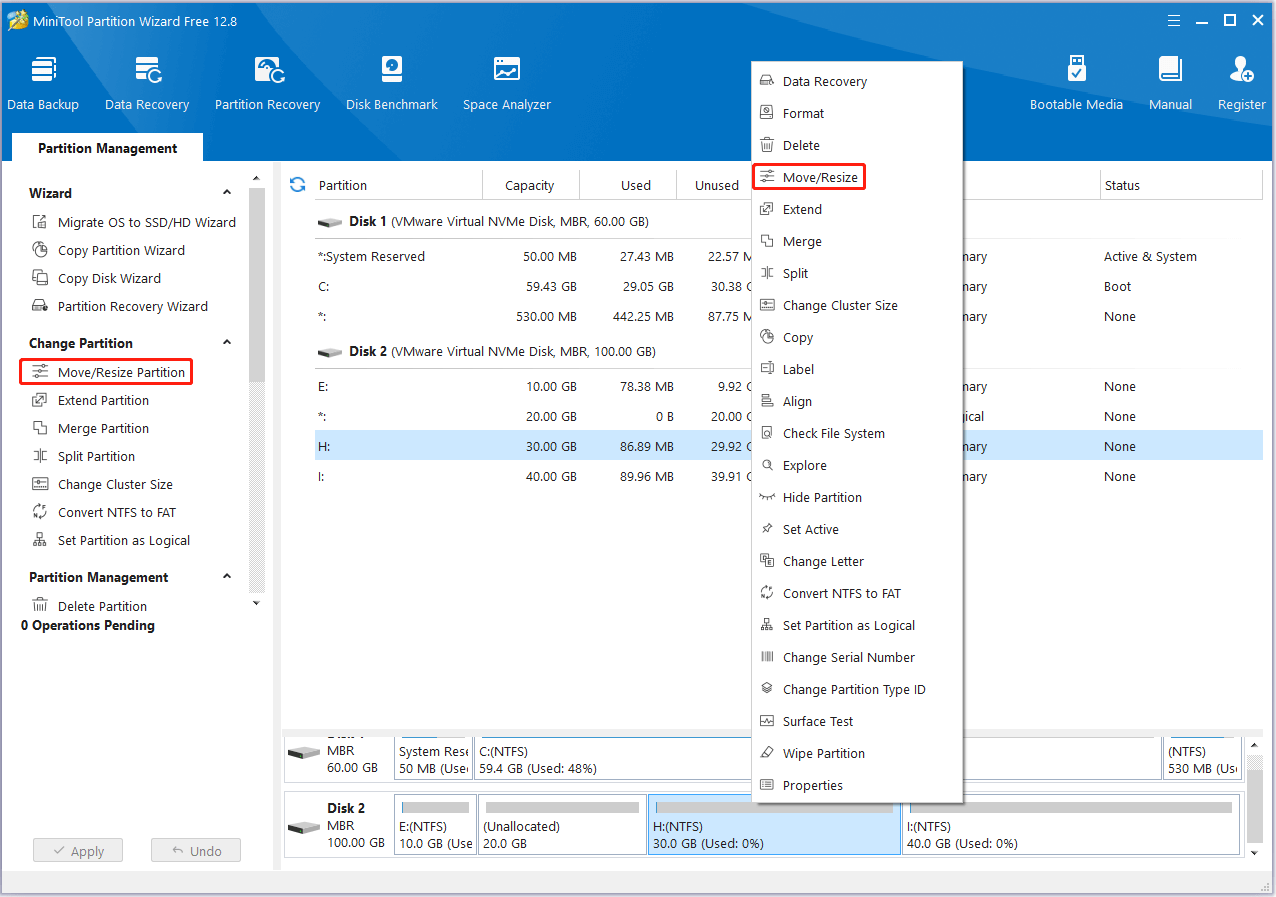This screenshot has width=1276, height=897.
Task: Sort by the Status column header
Action: (1181, 185)
